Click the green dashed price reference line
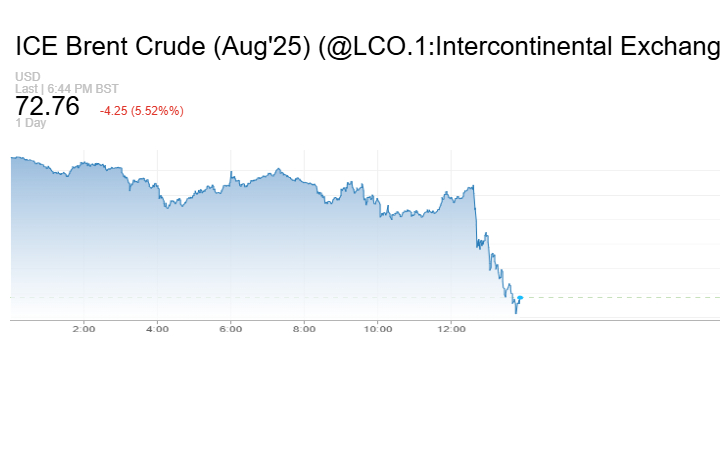This screenshot has width=720, height=450. 621,298
